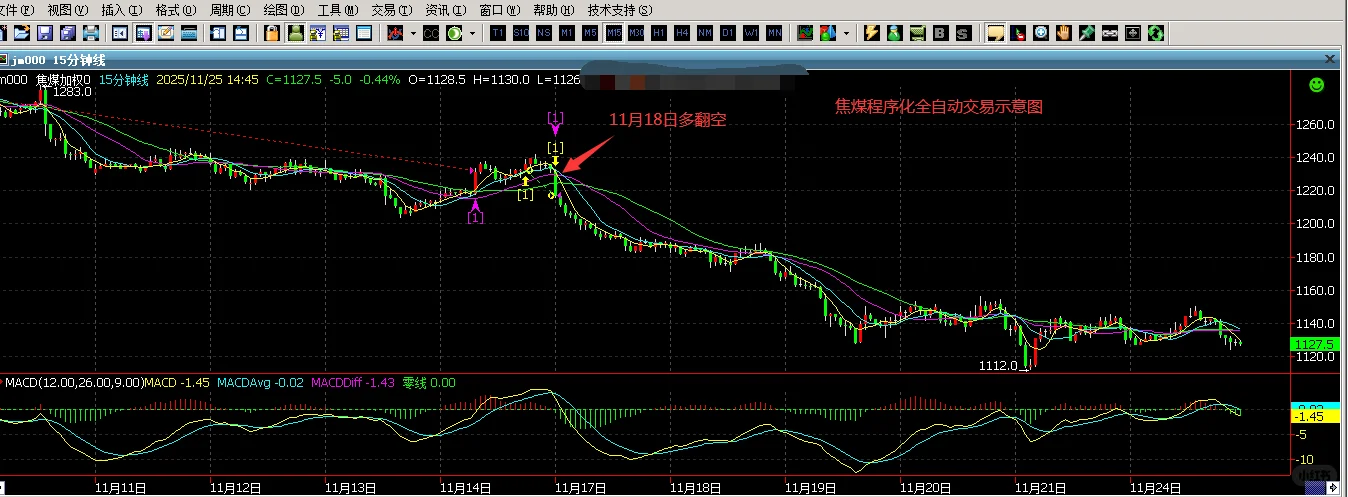Click the green trader account icon
The width and height of the screenshot is (1348, 497).
pos(296,33)
